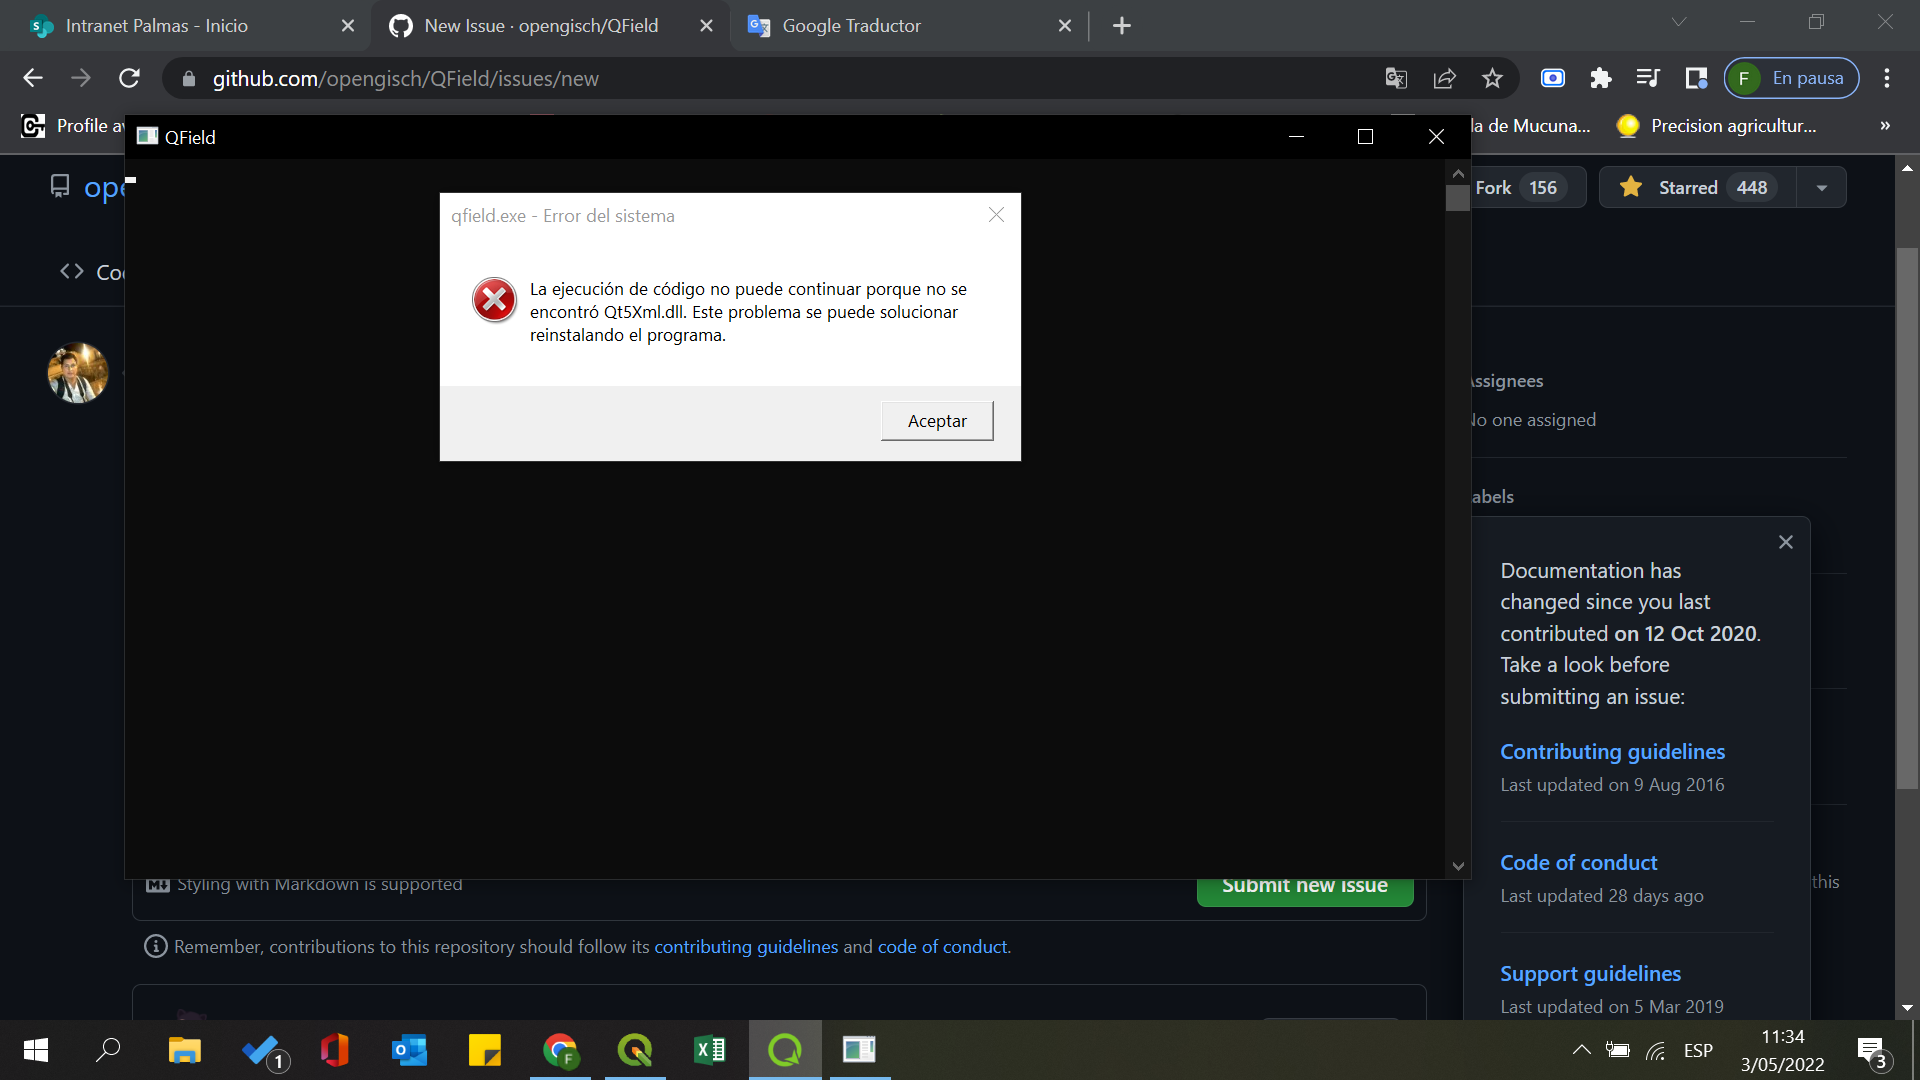Click inside the browser address bar
This screenshot has width=1920, height=1080.
tap(700, 78)
